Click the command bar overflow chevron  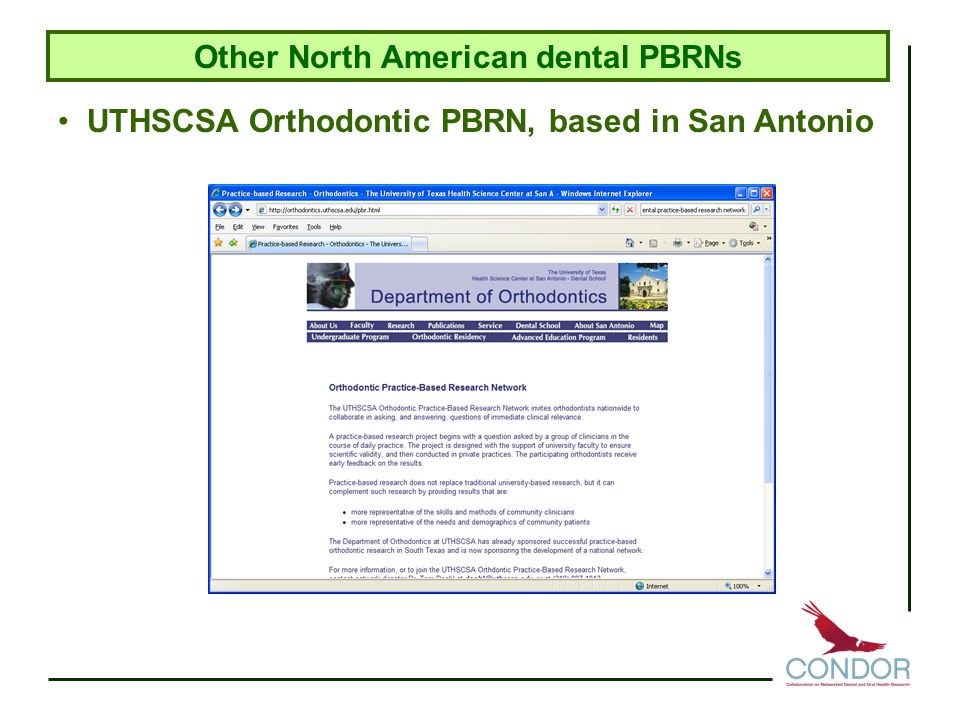[x=769, y=239]
